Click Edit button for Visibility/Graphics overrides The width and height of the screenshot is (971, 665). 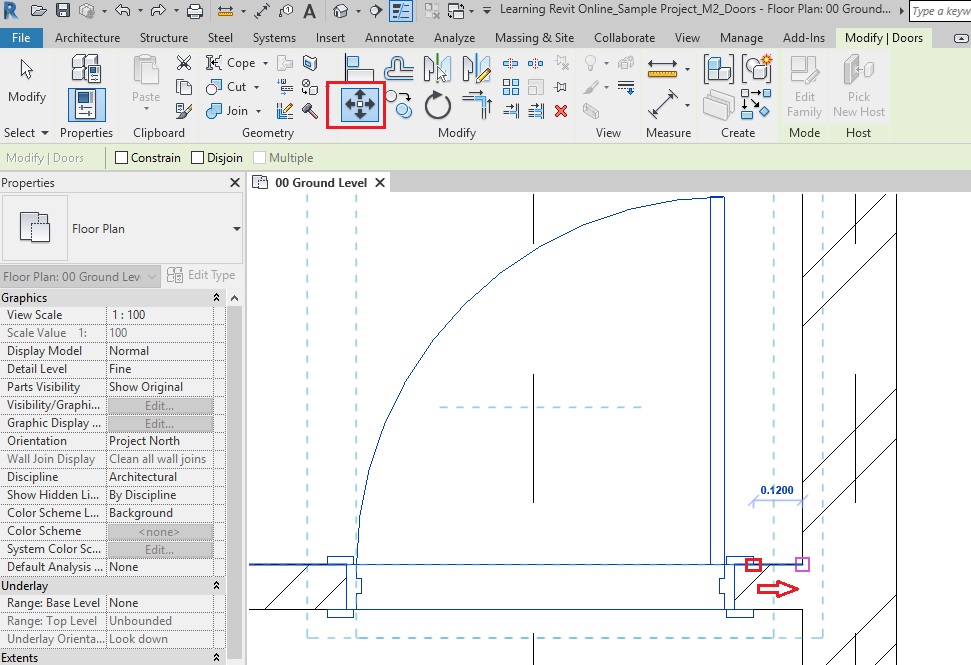tap(159, 405)
